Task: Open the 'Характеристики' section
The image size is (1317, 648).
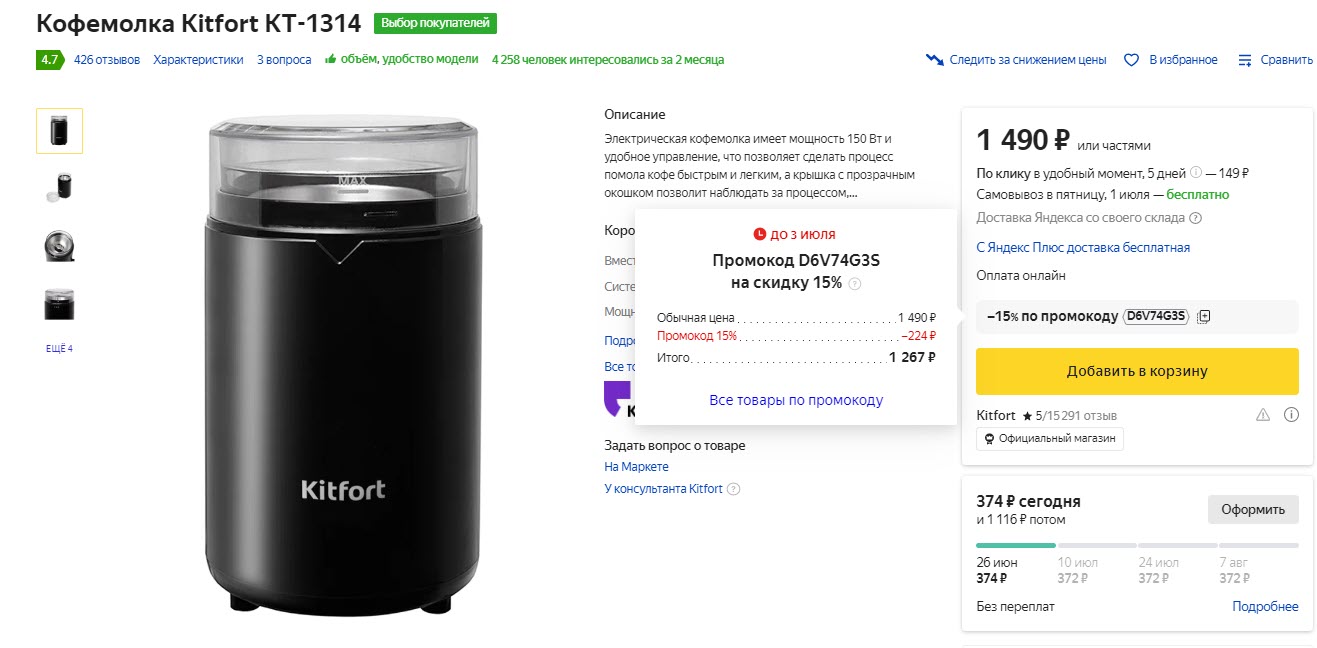Action: [x=198, y=60]
